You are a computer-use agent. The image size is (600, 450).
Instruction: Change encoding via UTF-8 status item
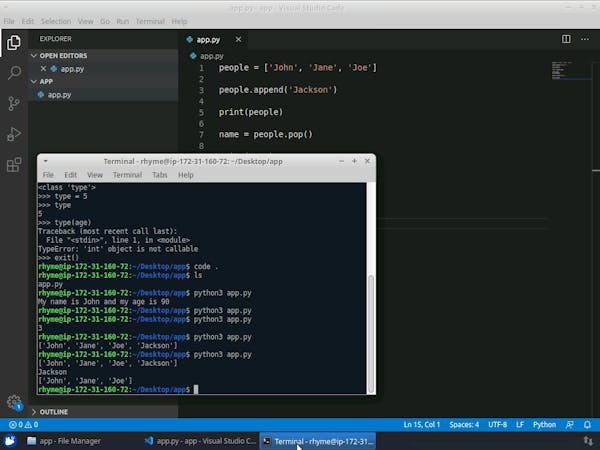click(x=497, y=425)
